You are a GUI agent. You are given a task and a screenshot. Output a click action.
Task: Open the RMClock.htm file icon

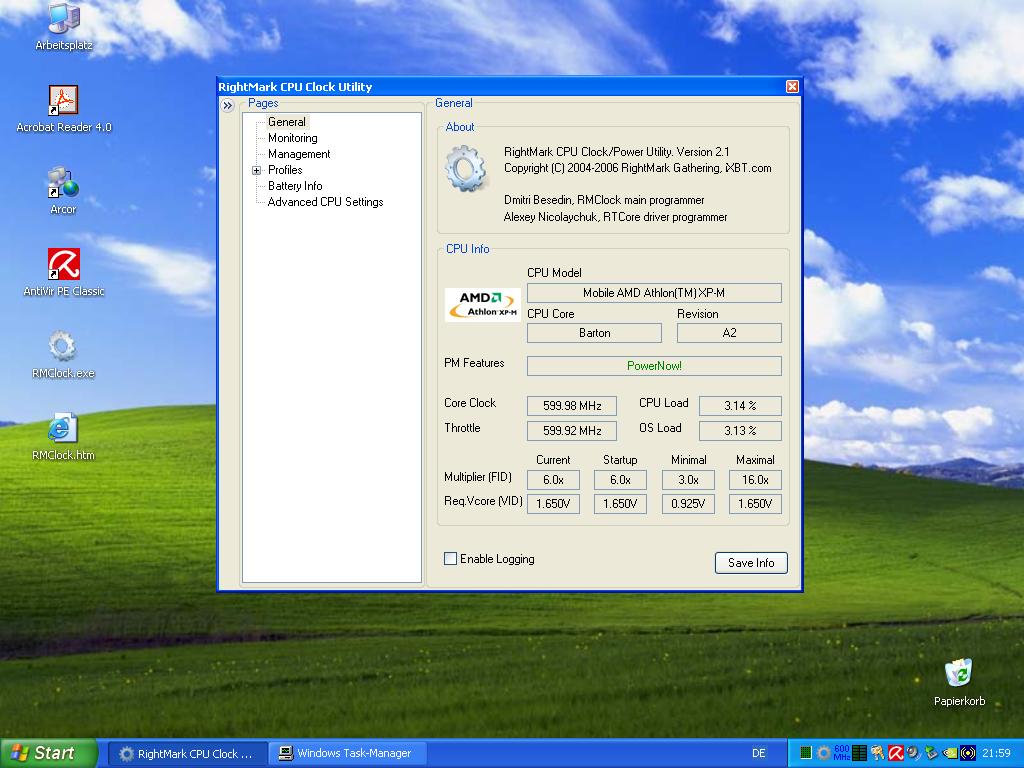[x=63, y=429]
